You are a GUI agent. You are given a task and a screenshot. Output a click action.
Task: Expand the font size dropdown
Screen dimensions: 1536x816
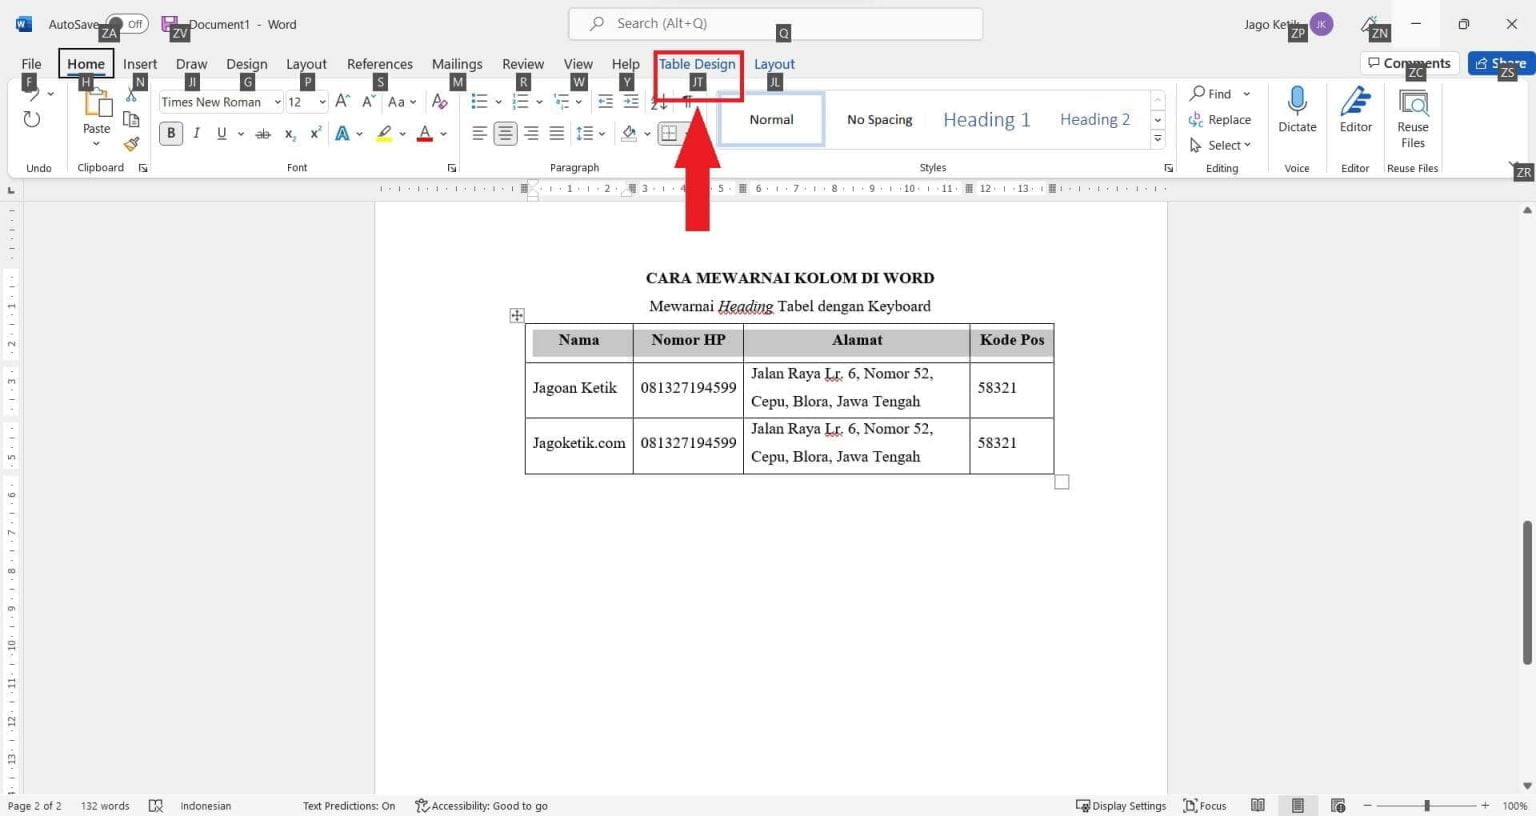point(322,101)
